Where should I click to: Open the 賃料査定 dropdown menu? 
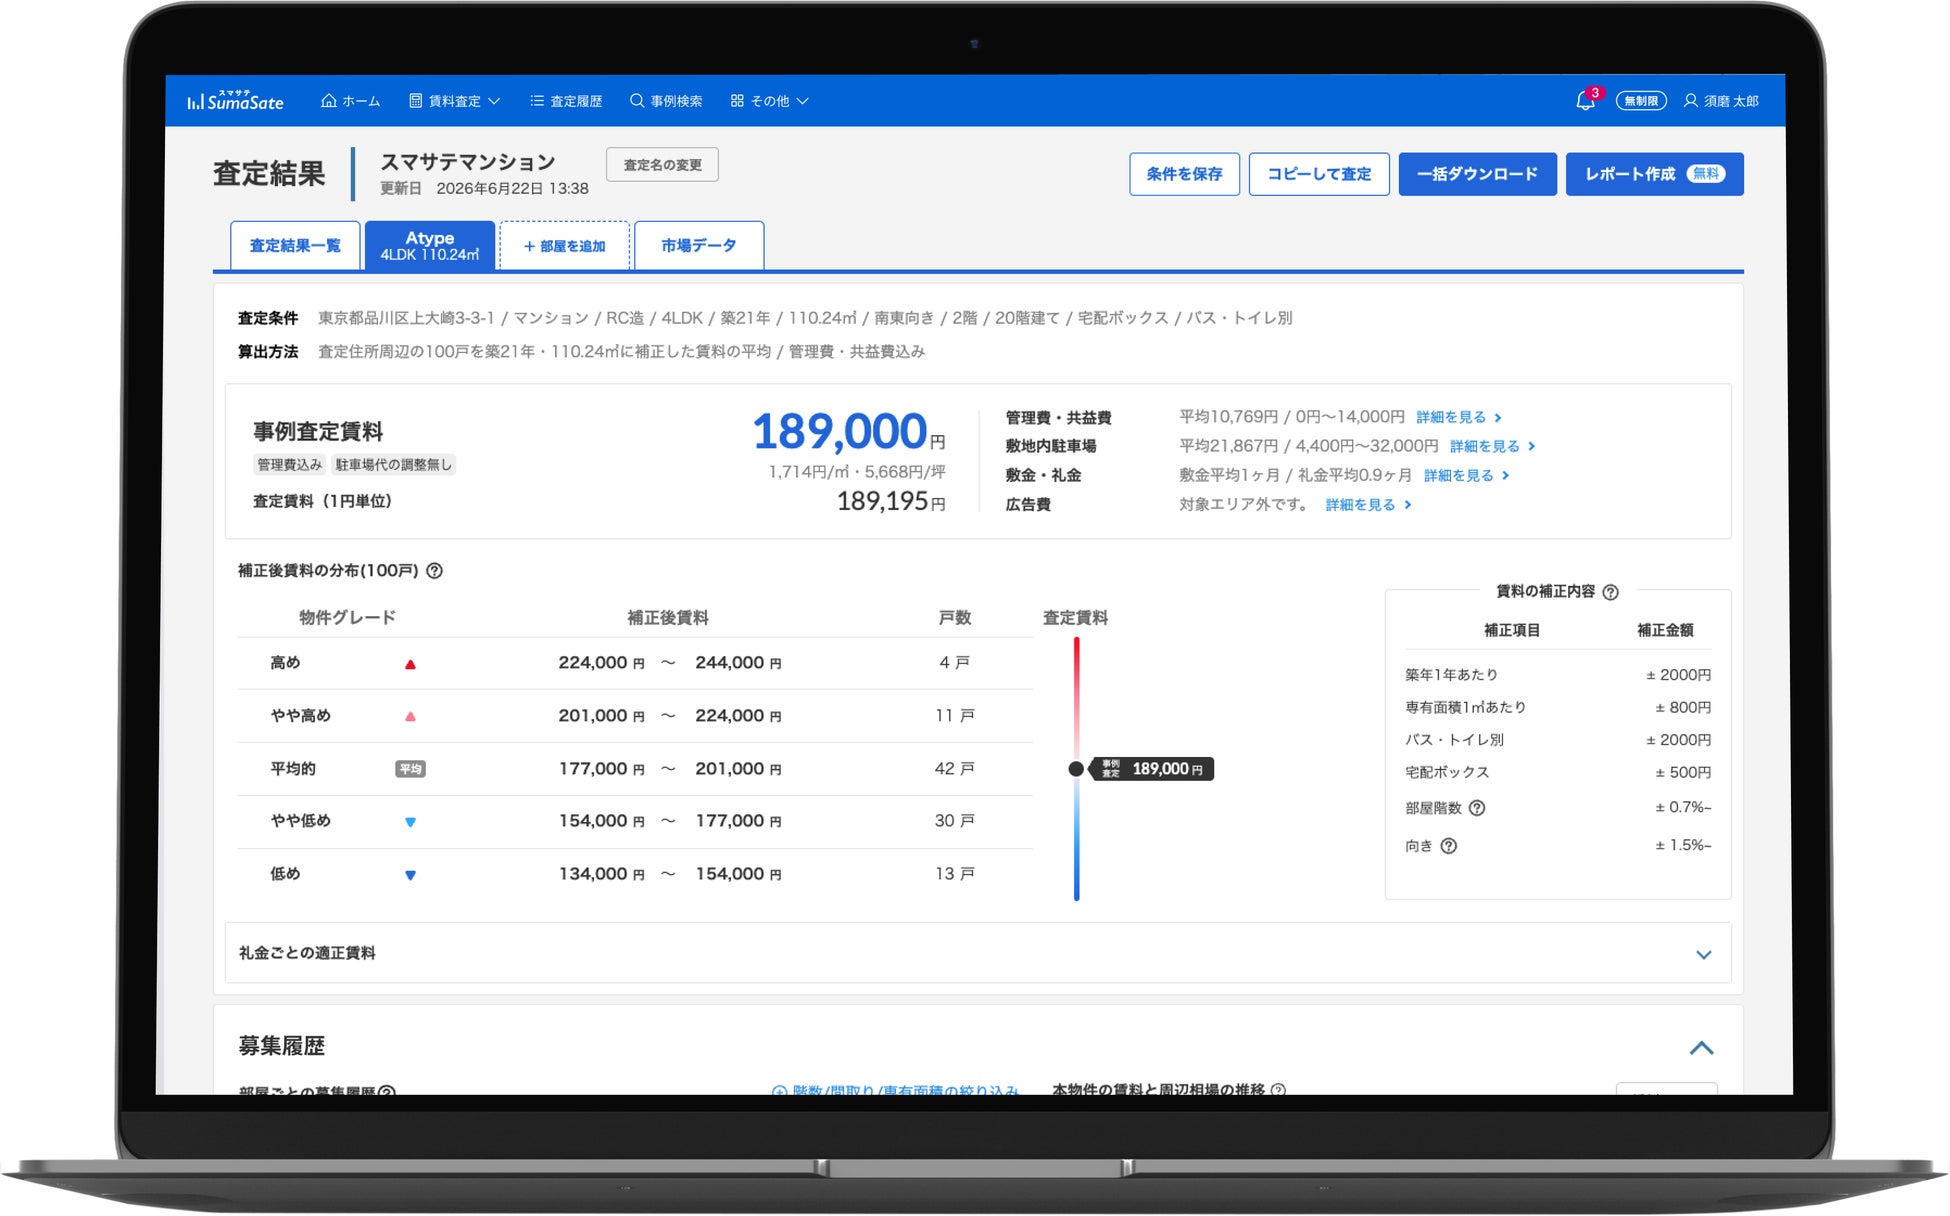pos(455,101)
